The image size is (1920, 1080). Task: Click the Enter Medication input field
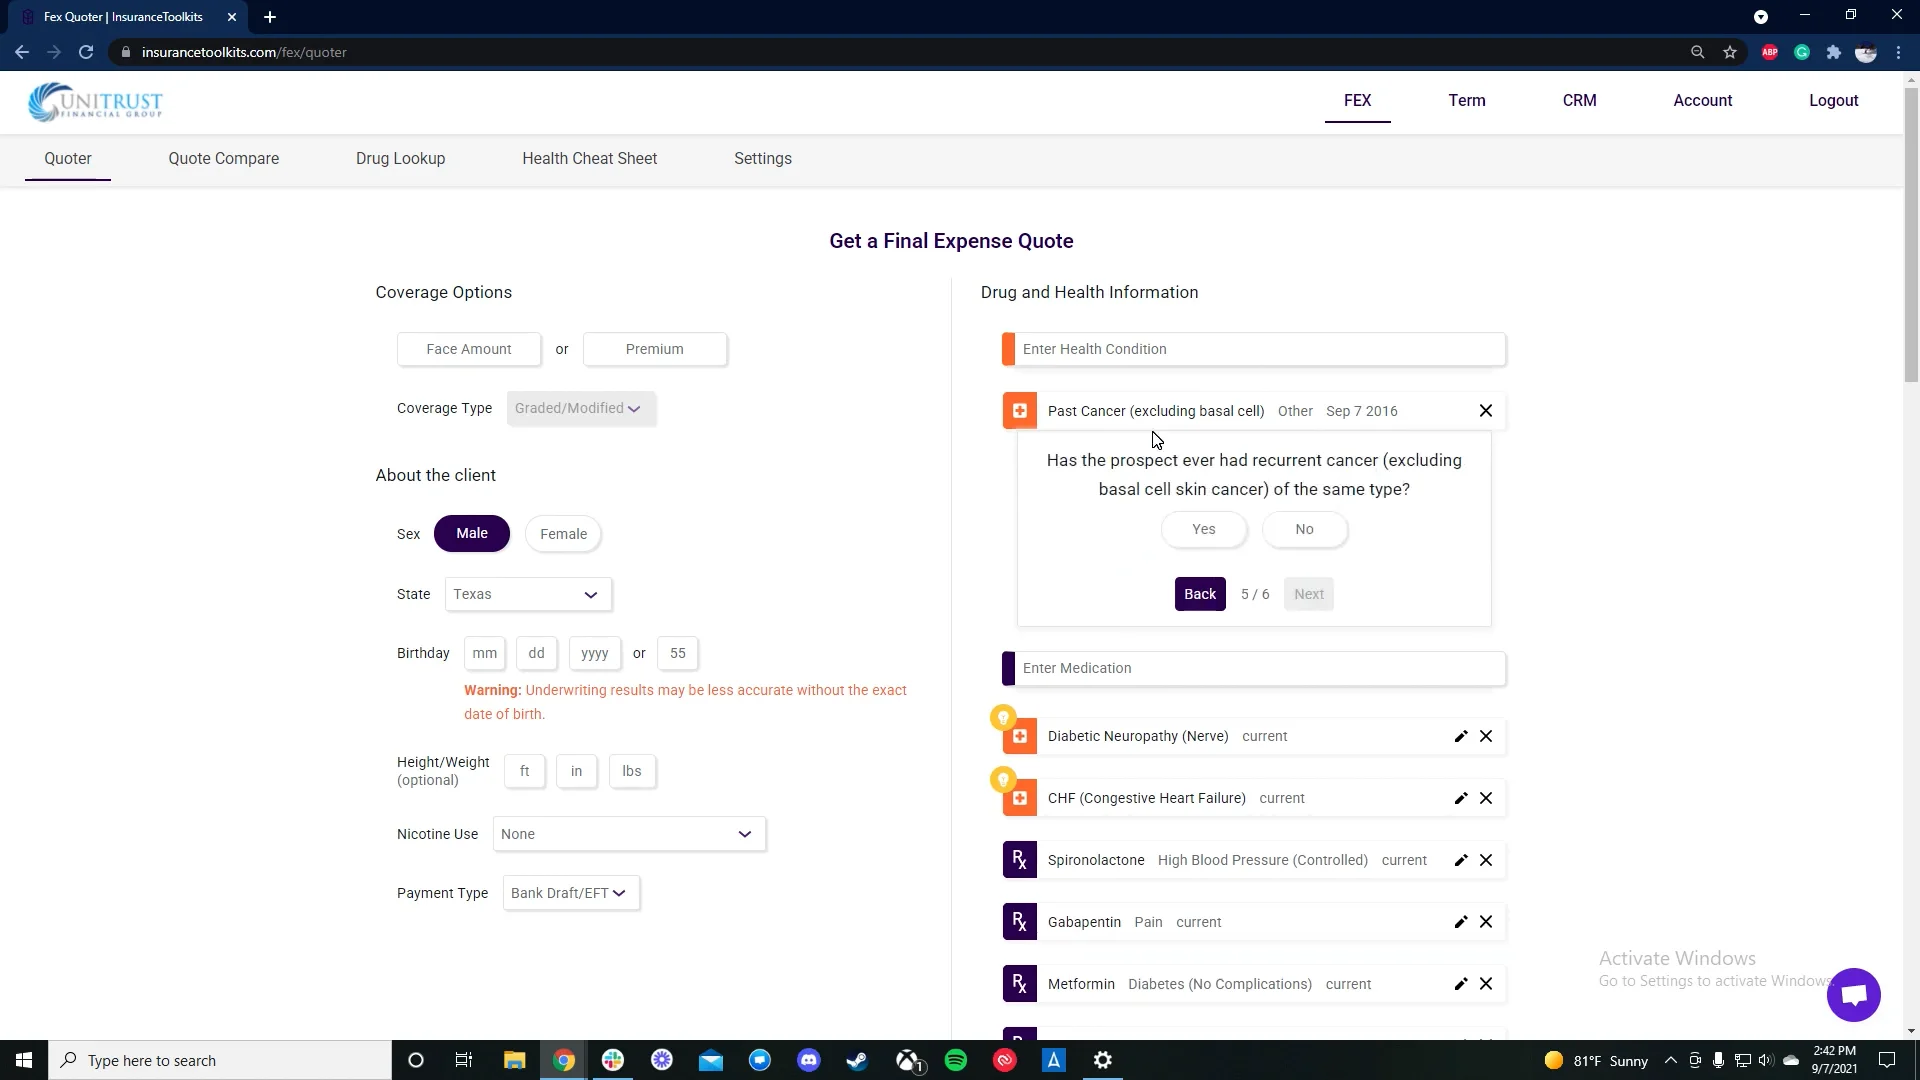(x=1253, y=668)
